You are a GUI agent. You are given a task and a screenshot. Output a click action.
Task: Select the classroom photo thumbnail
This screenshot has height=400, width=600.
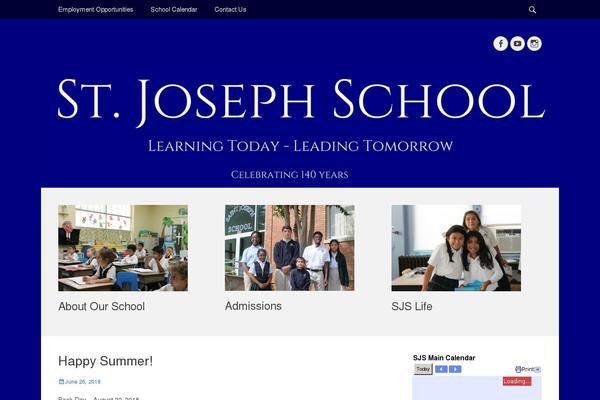(123, 248)
